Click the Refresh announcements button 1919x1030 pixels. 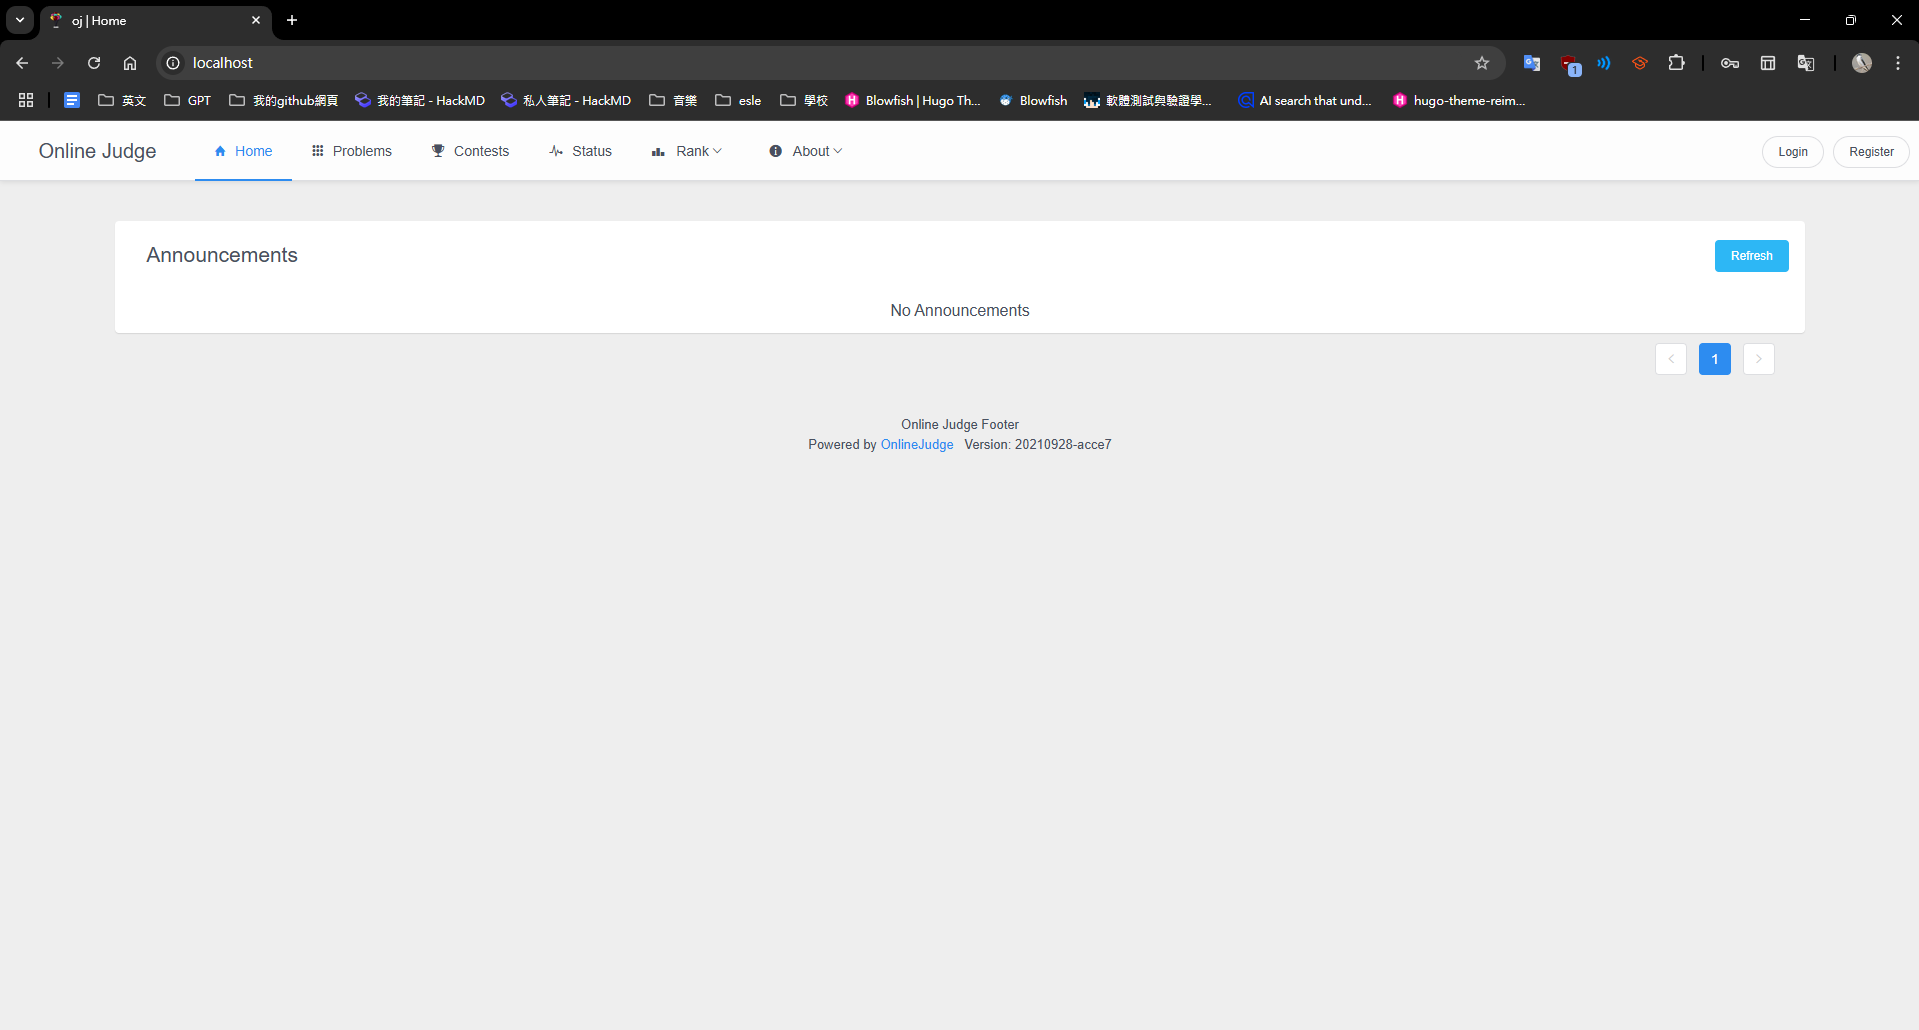1751,256
